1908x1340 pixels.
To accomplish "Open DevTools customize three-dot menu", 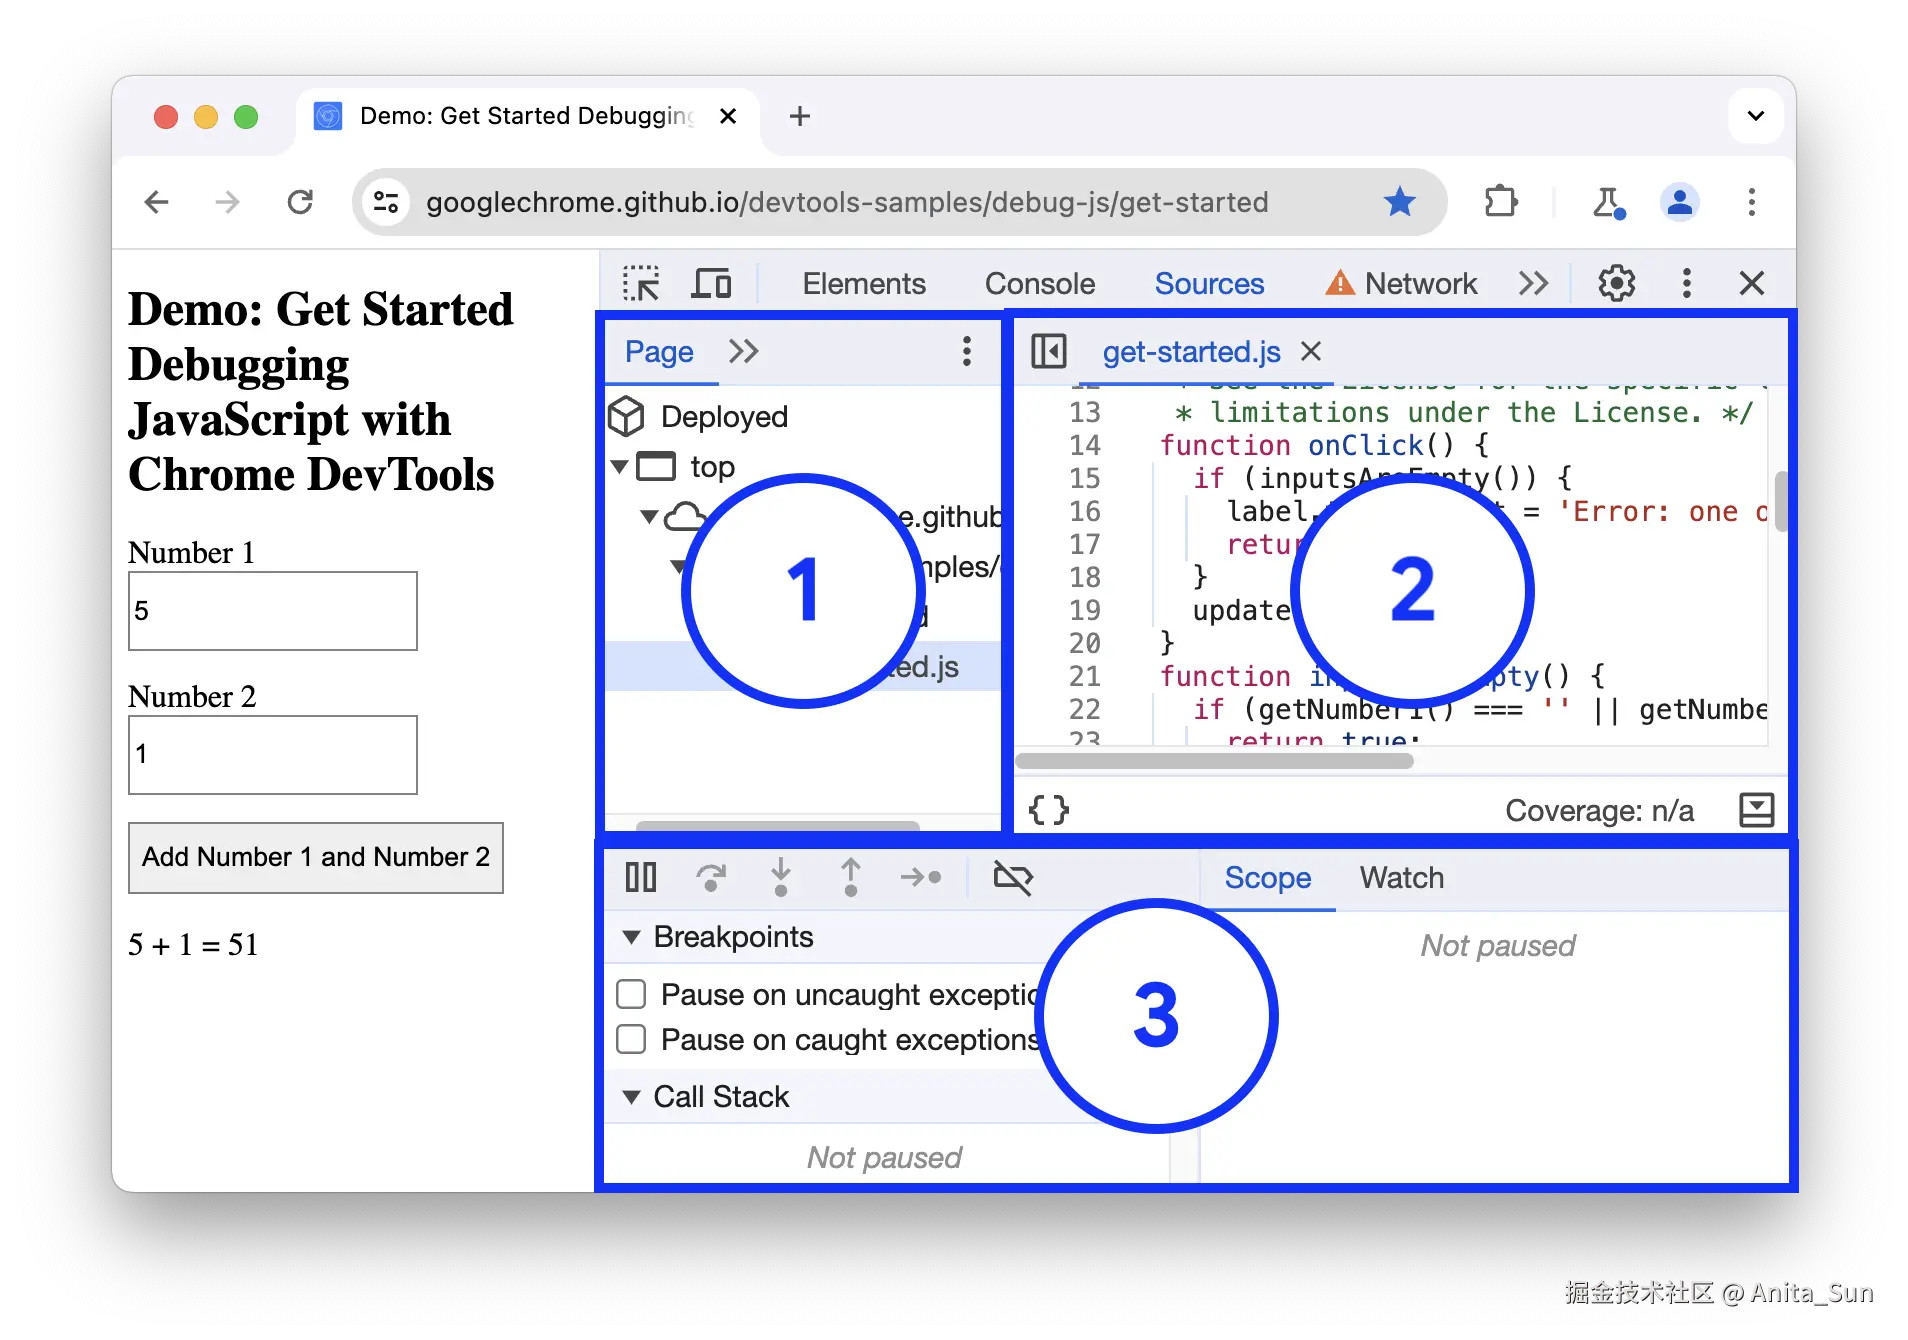I will click(x=1686, y=284).
